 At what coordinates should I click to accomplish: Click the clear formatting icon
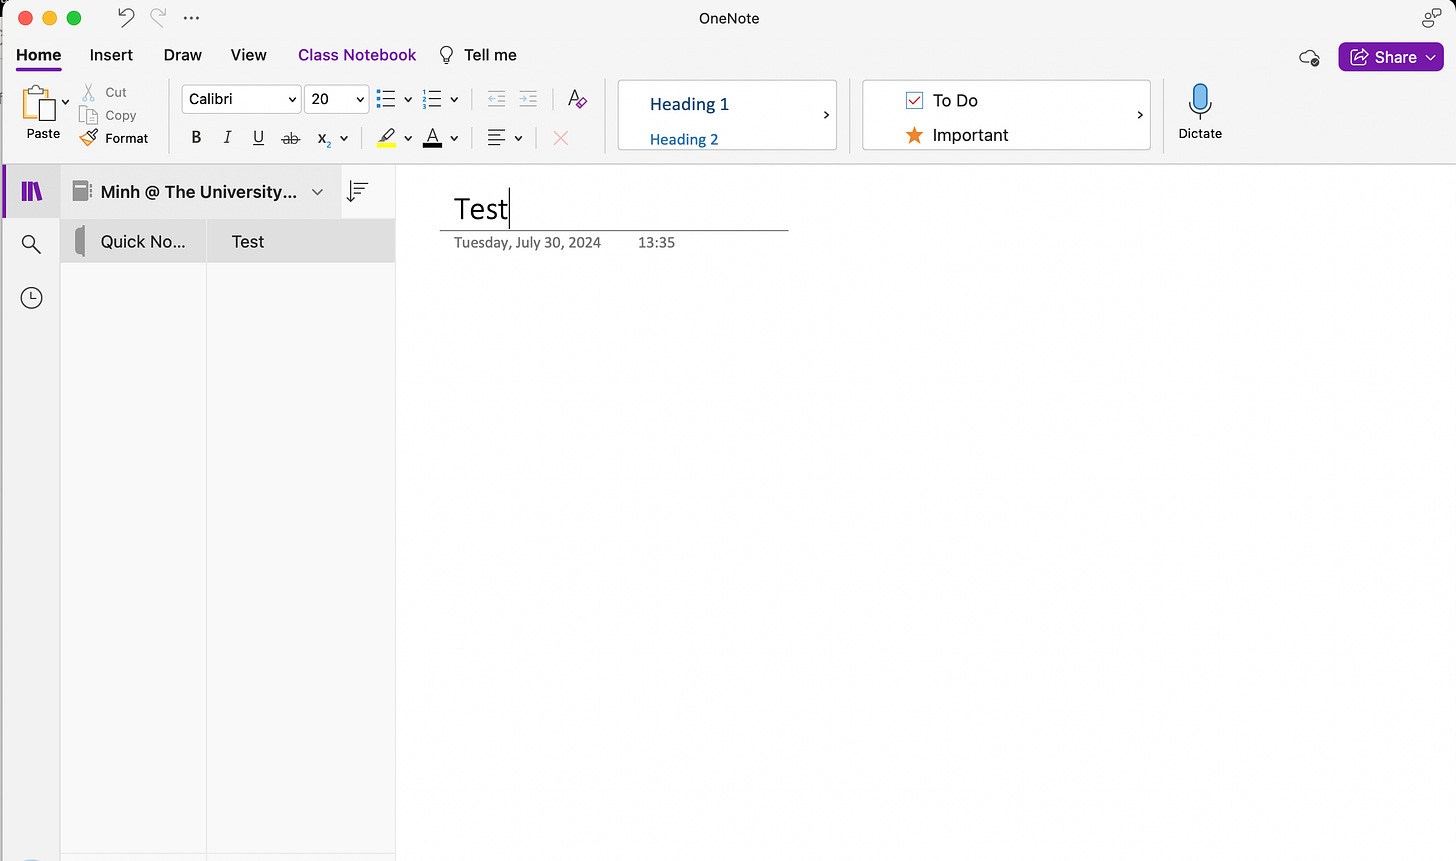coord(577,98)
